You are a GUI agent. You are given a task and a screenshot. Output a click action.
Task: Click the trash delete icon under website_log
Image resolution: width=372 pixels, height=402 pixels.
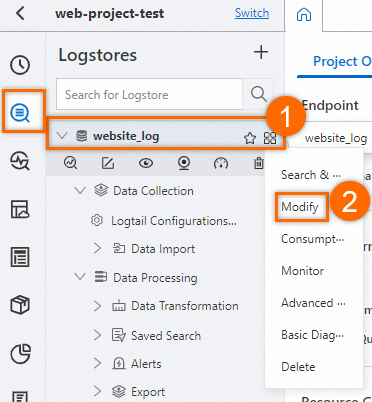coord(259,163)
